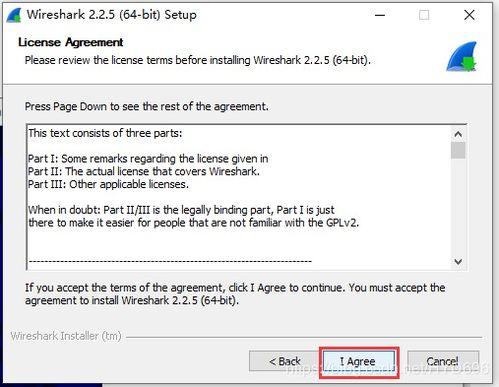Viewport: 499px width, 387px height.
Task: Click the 'License Agreement' heading
Action: click(x=71, y=42)
